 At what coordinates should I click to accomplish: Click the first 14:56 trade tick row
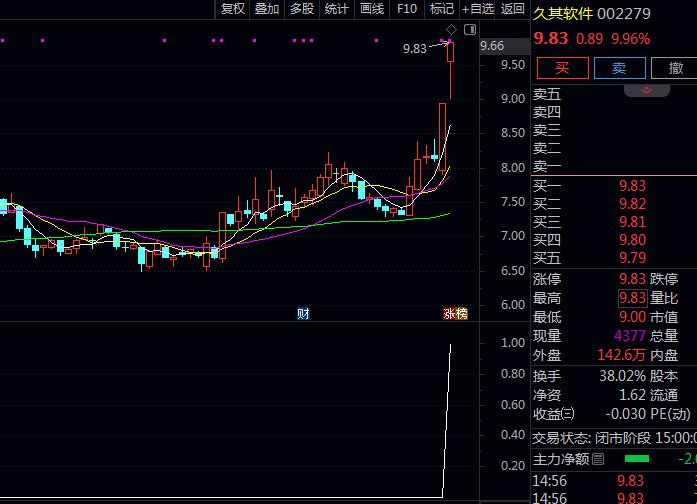point(614,481)
